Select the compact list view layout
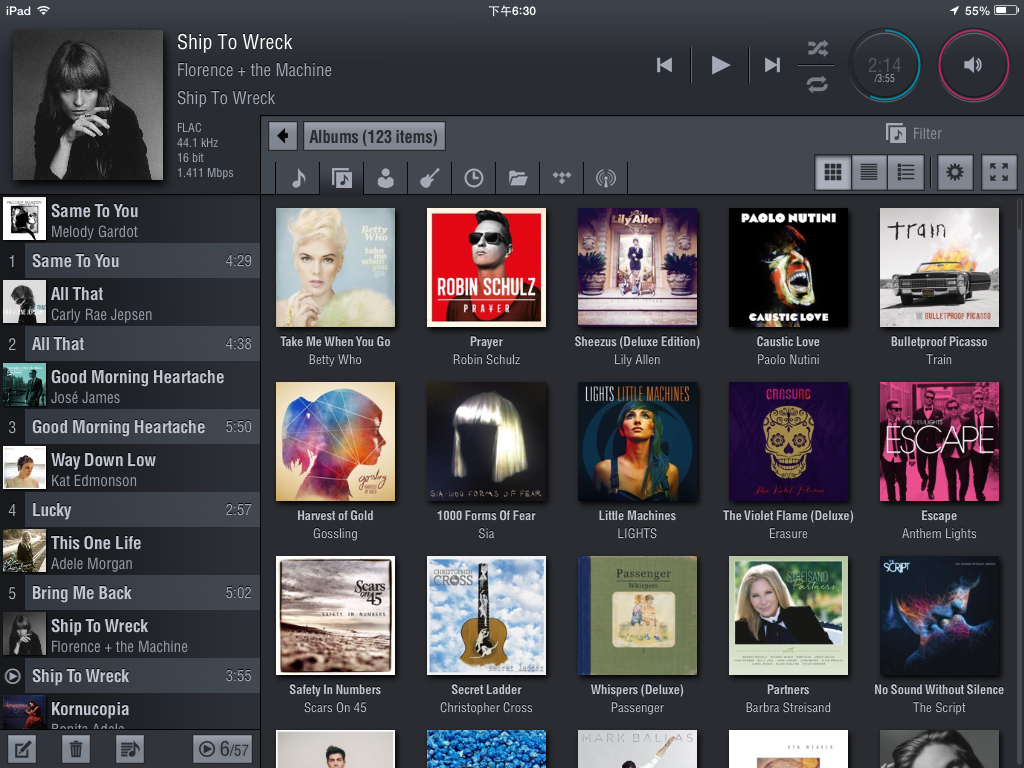This screenshot has height=768, width=1024. [869, 172]
